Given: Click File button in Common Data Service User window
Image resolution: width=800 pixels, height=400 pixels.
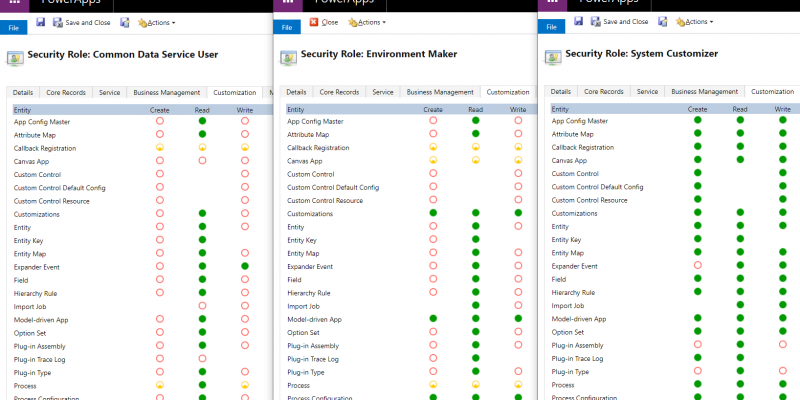Looking at the screenshot, I should [x=13, y=28].
